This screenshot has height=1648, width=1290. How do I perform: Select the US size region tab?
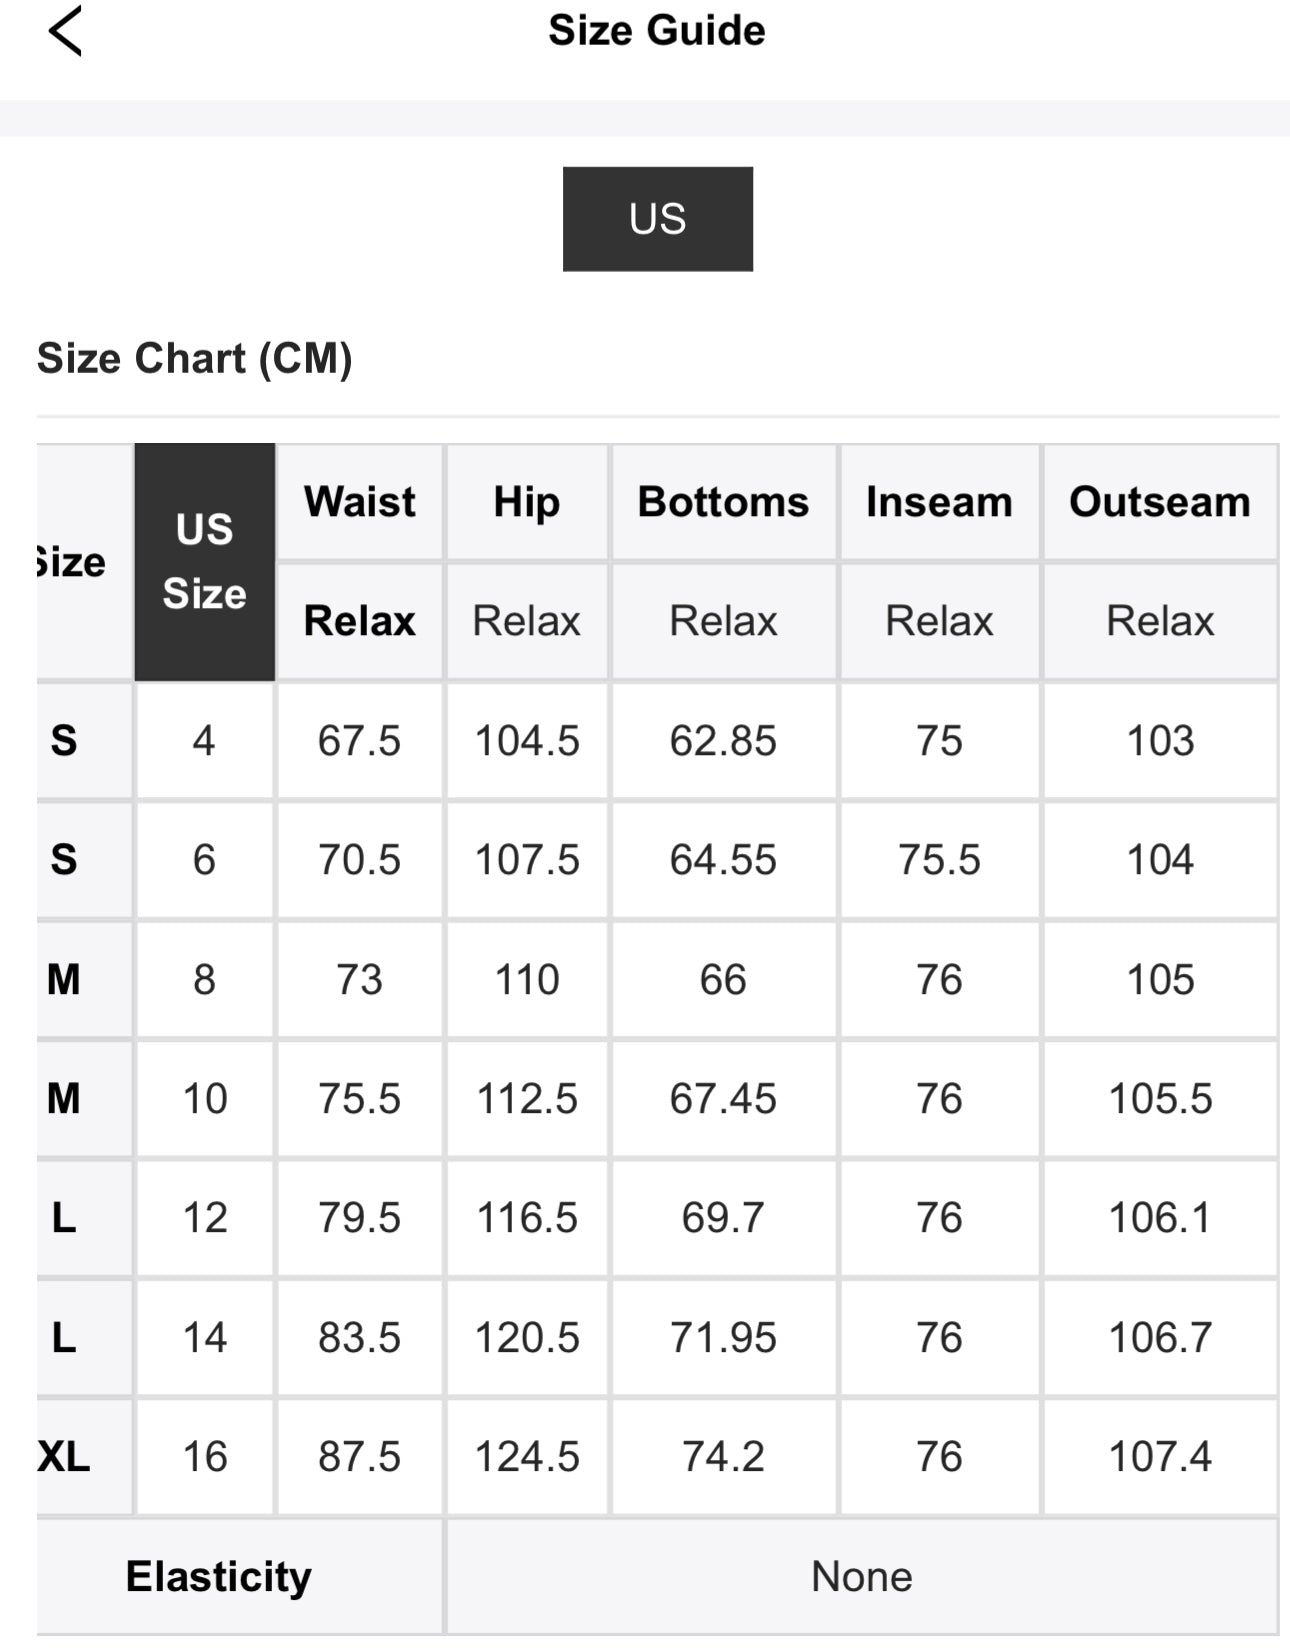click(657, 219)
